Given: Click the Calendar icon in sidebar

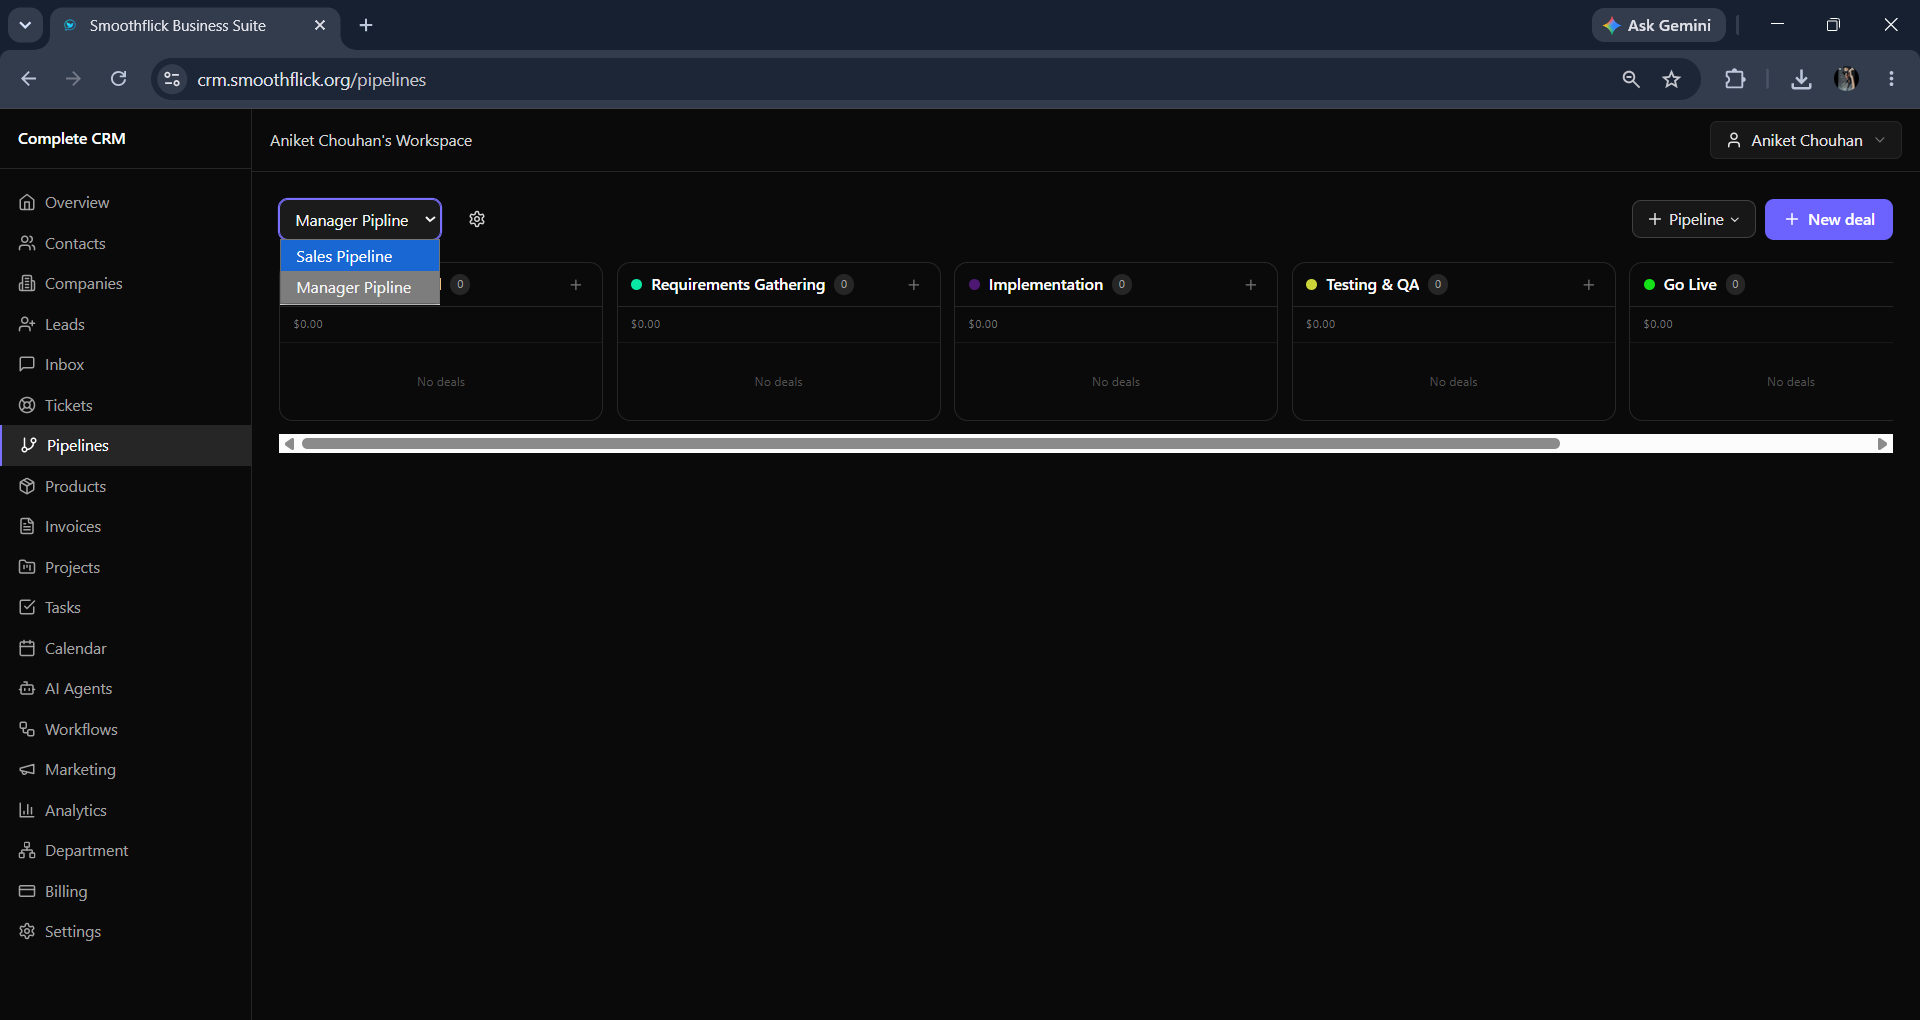Looking at the screenshot, I should click(27, 648).
